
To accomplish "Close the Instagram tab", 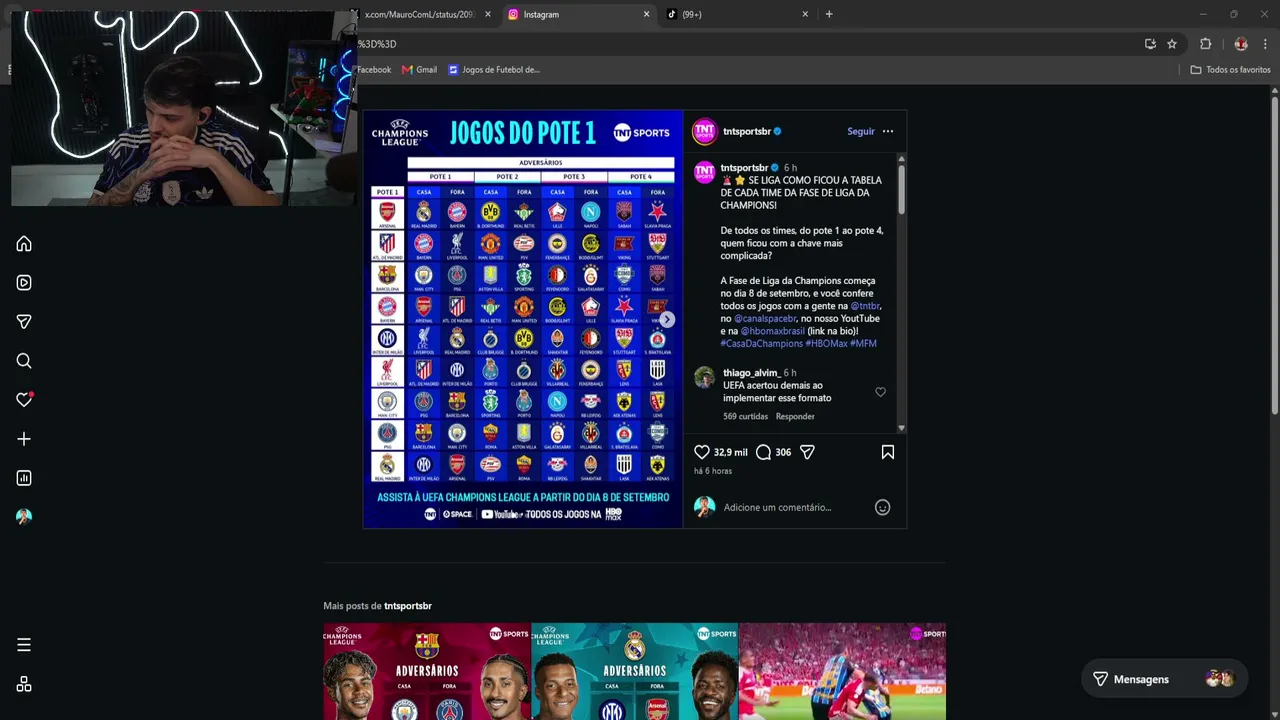I will [646, 14].
